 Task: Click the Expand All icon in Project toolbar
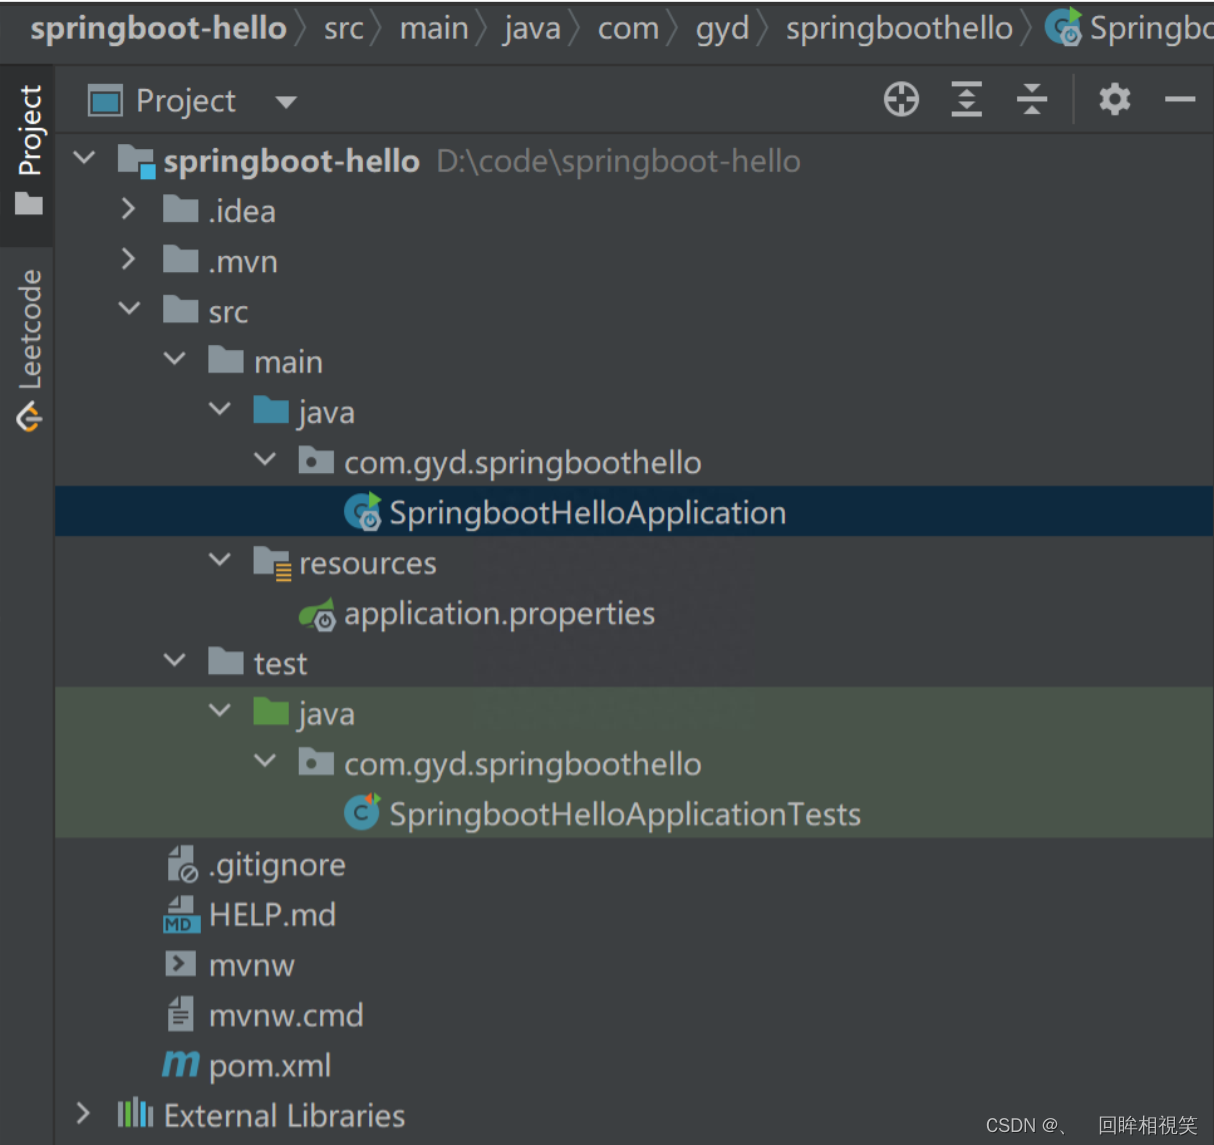(x=966, y=99)
